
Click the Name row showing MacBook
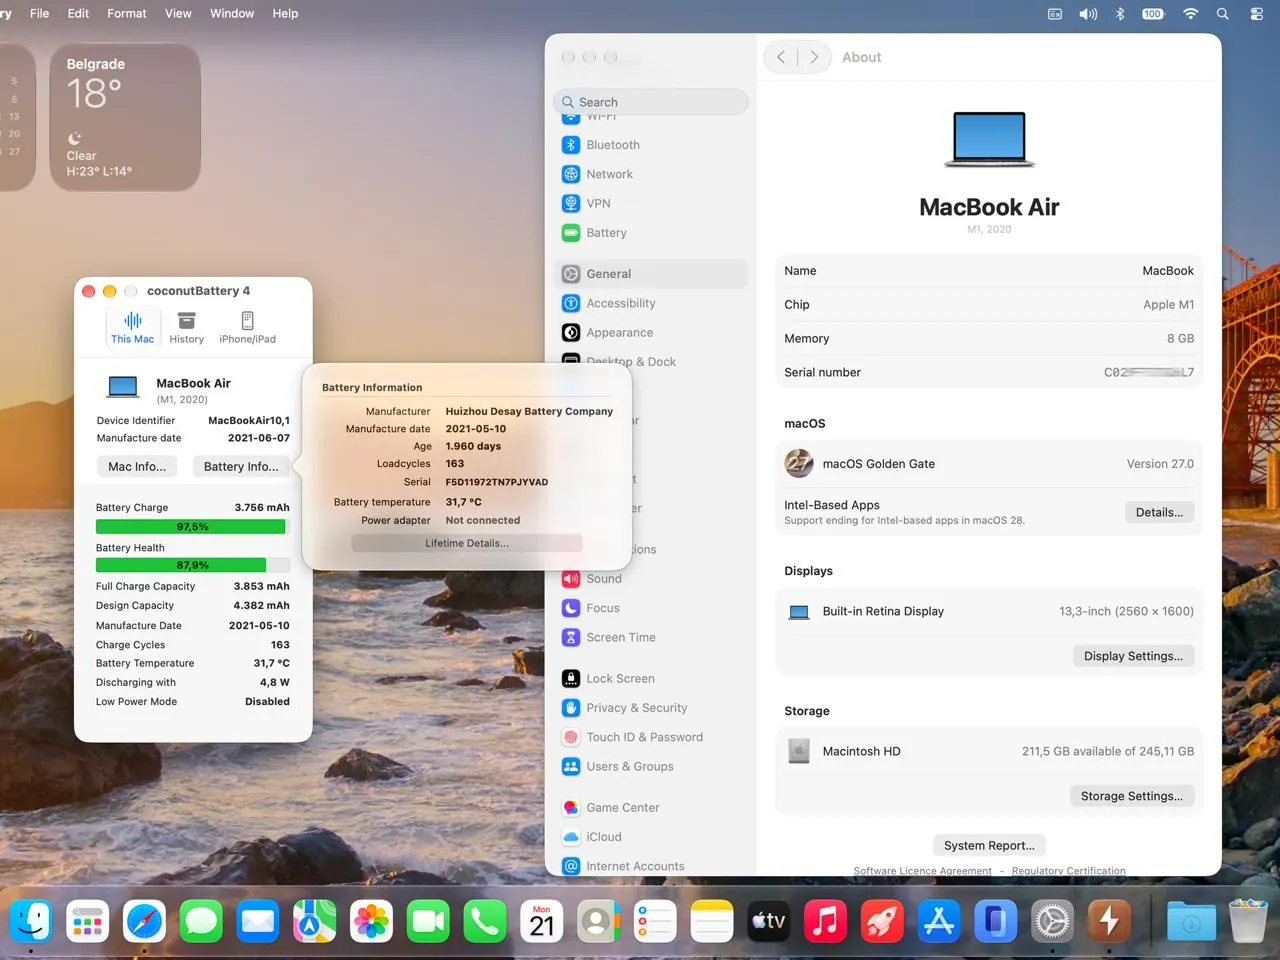[x=989, y=271]
